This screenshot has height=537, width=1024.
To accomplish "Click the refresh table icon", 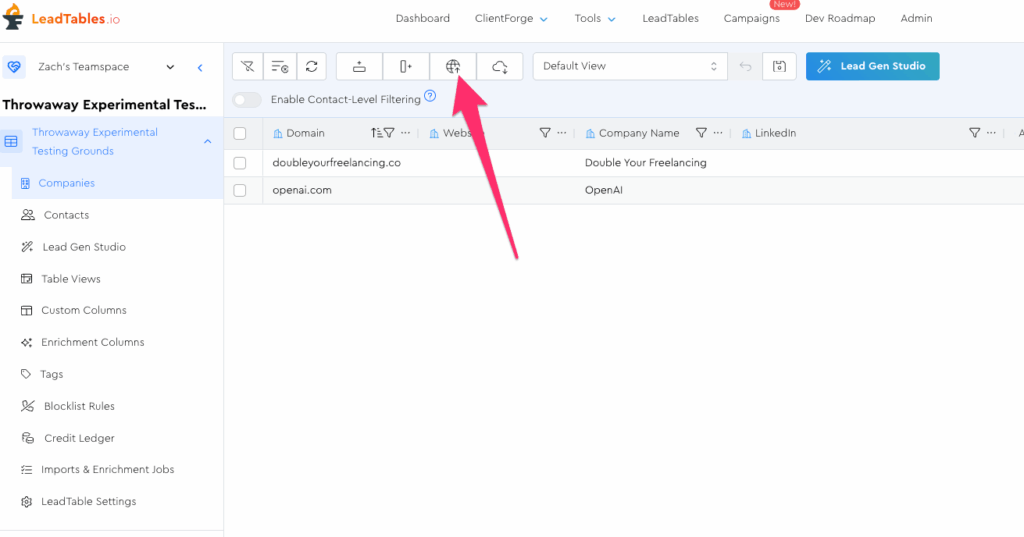I will (x=312, y=67).
